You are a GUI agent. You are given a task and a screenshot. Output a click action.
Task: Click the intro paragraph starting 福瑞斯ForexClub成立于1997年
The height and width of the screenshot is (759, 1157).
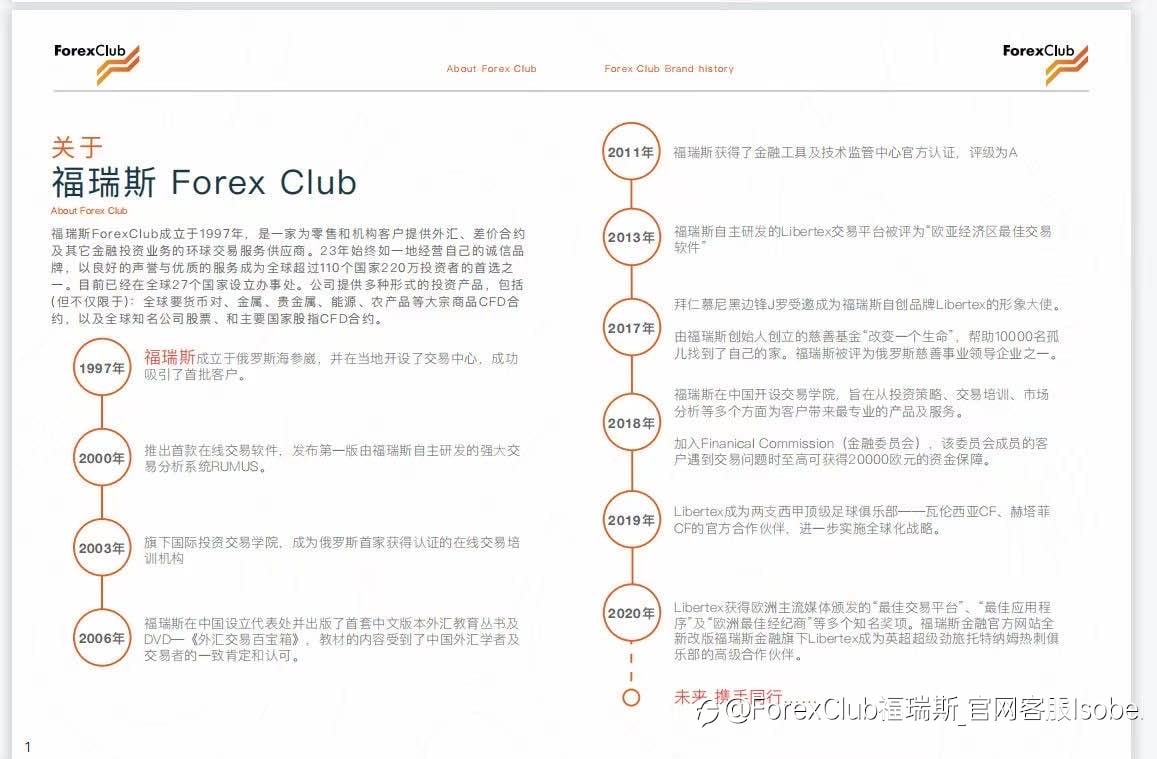click(x=289, y=277)
